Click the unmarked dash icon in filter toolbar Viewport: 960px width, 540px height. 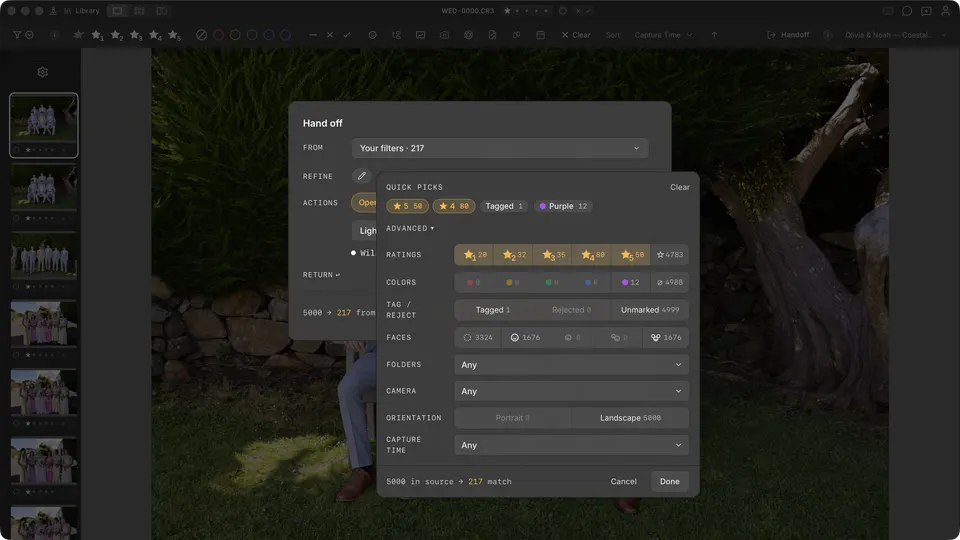(x=313, y=35)
